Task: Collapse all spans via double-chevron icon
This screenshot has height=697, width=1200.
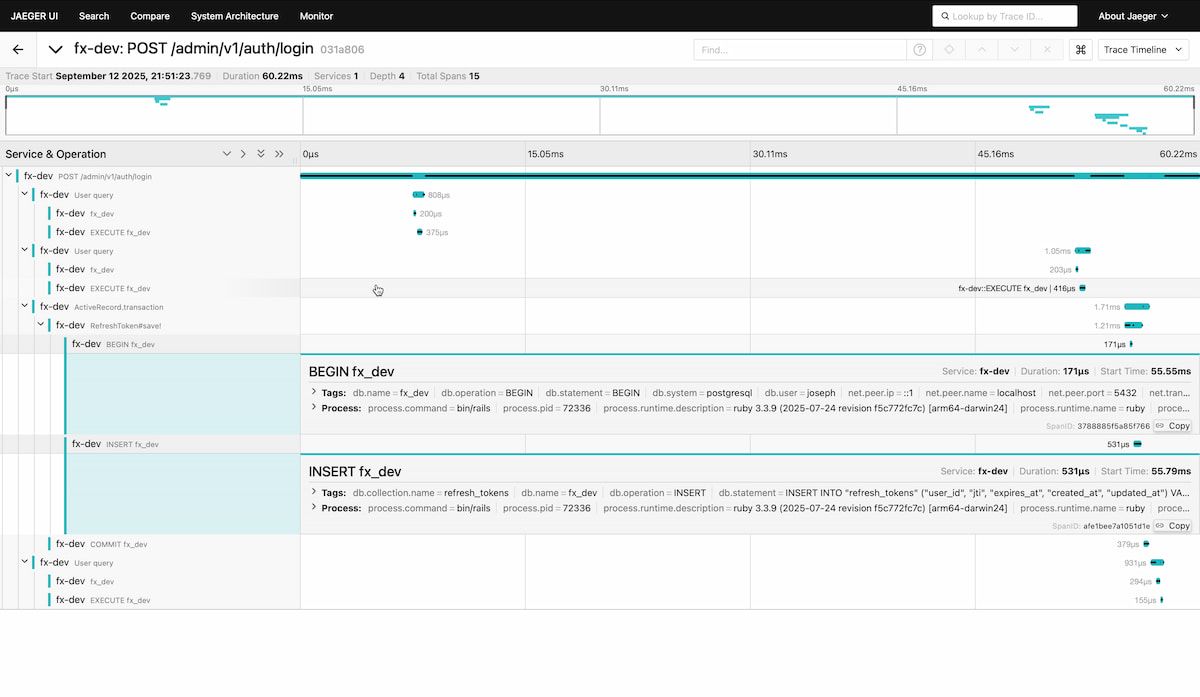Action: click(x=261, y=153)
